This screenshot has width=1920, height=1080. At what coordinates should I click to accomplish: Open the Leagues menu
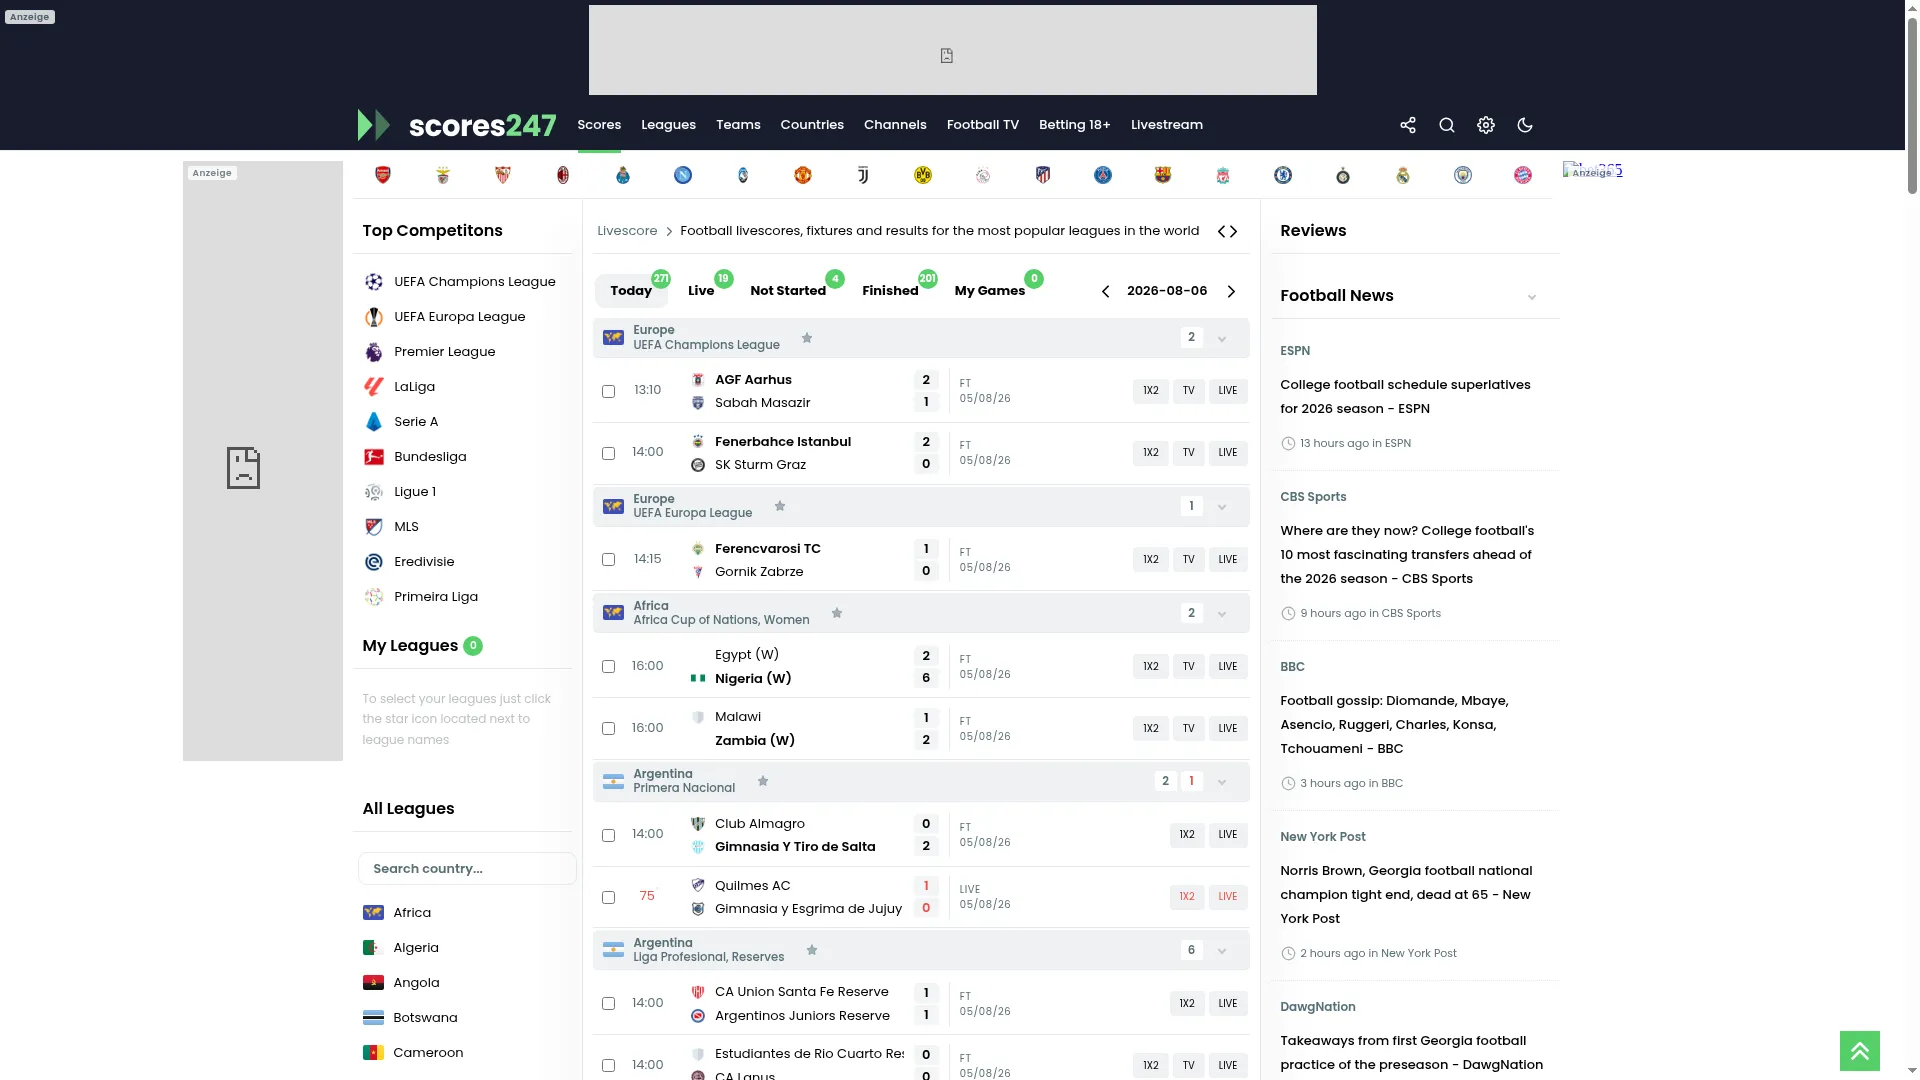pos(668,125)
